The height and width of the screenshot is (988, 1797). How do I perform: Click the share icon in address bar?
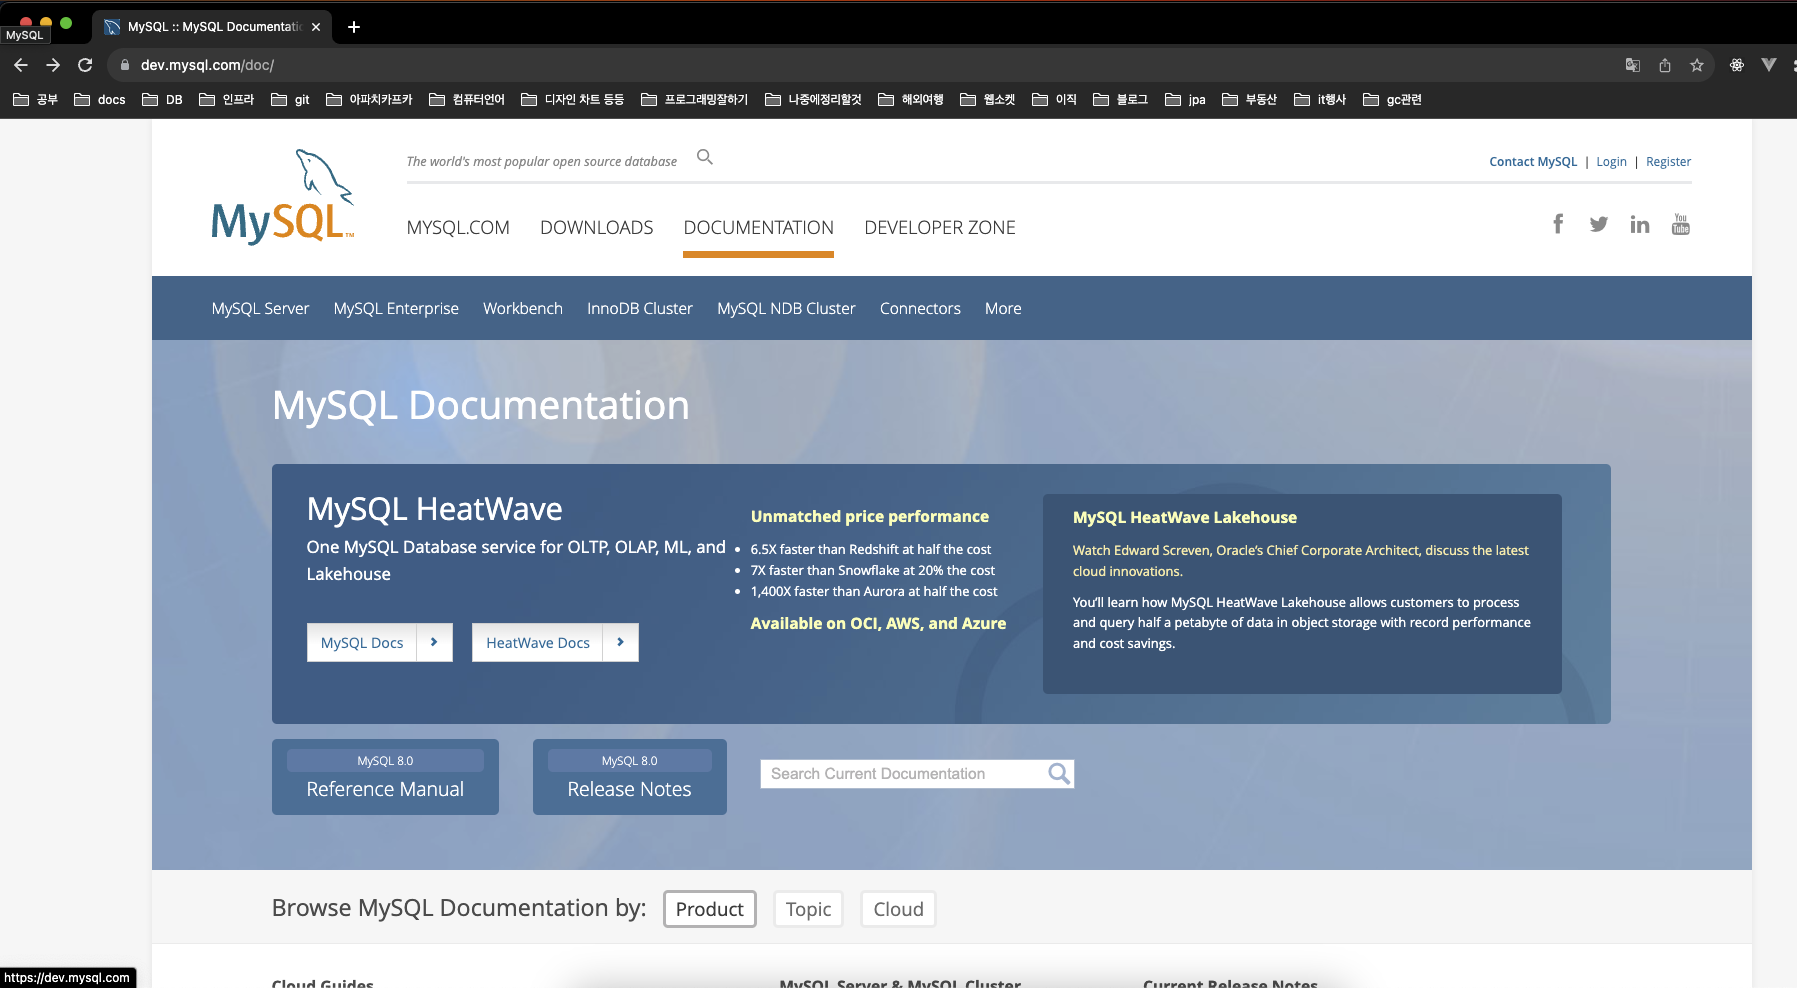(1665, 65)
